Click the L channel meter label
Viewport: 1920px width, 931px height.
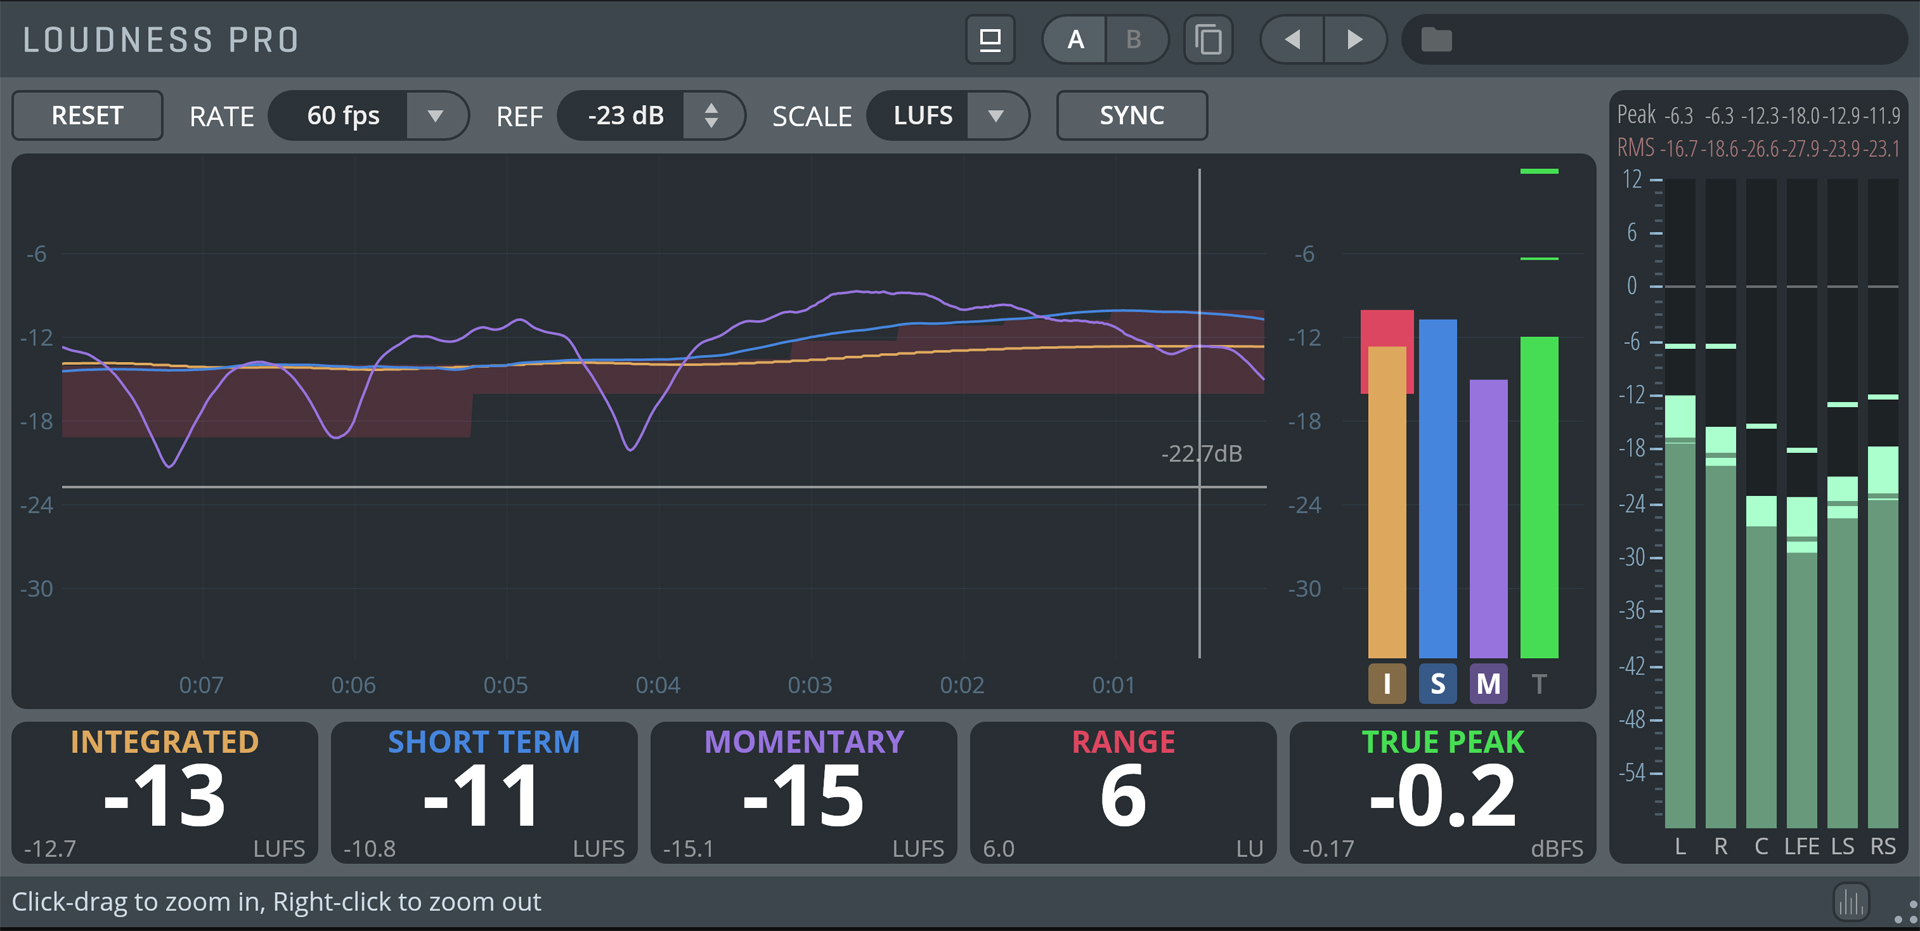[x=1680, y=847]
